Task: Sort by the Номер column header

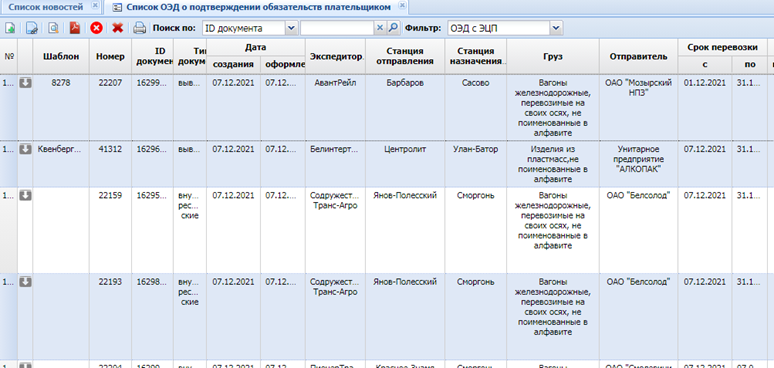Action: click(x=111, y=56)
